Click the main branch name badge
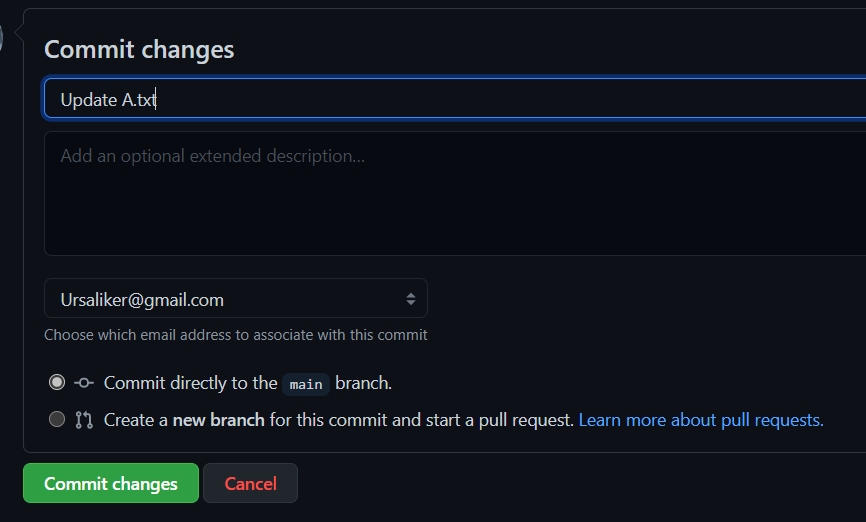866x522 pixels. (306, 384)
